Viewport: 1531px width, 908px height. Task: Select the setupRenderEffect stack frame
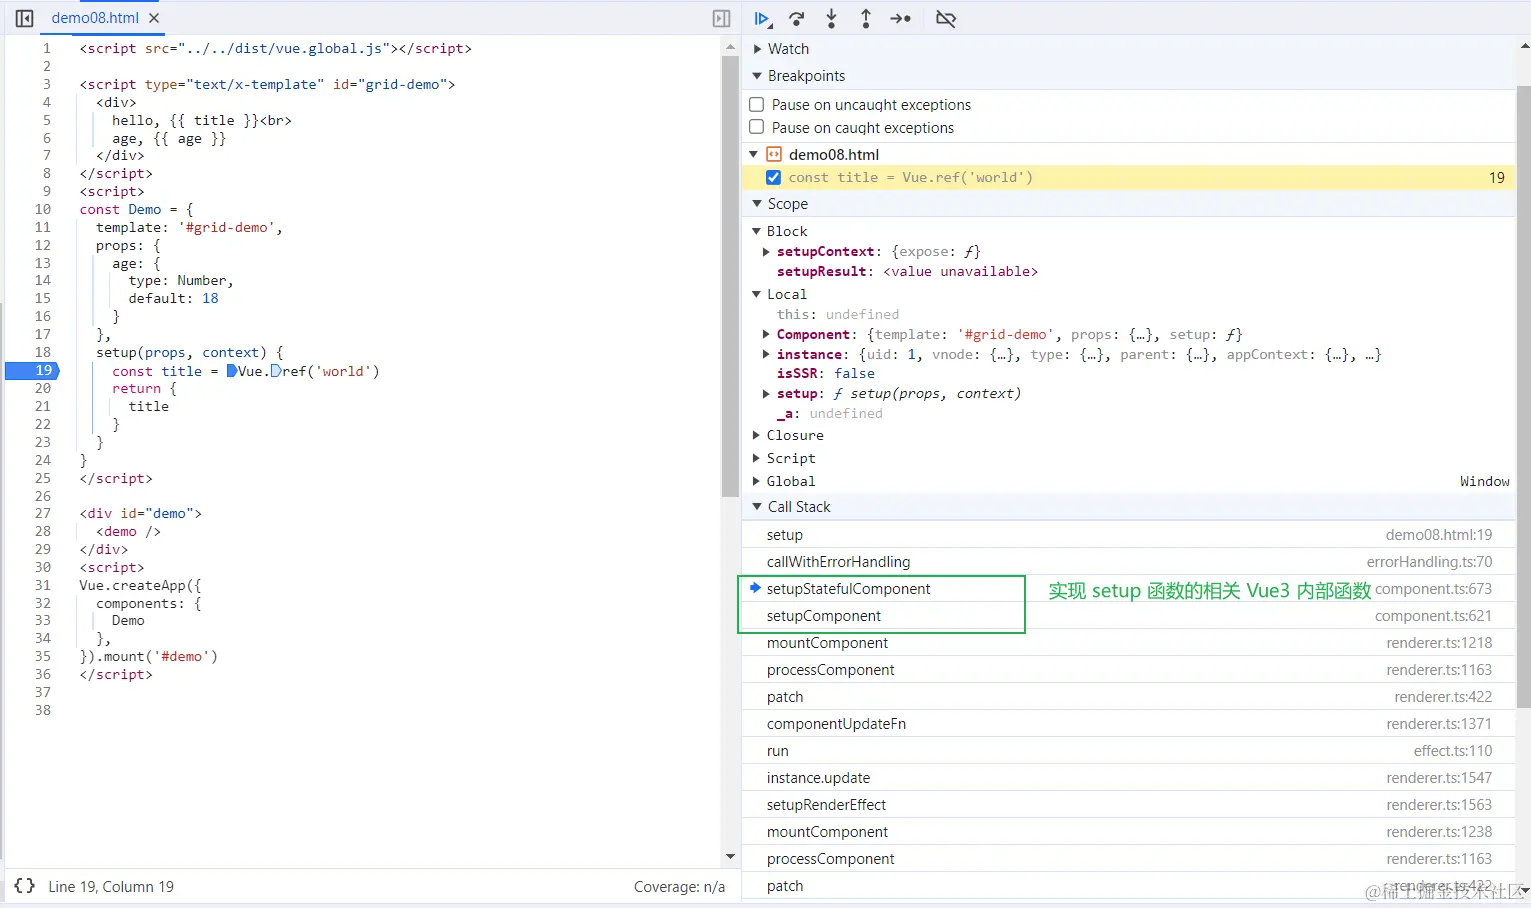(1129, 805)
